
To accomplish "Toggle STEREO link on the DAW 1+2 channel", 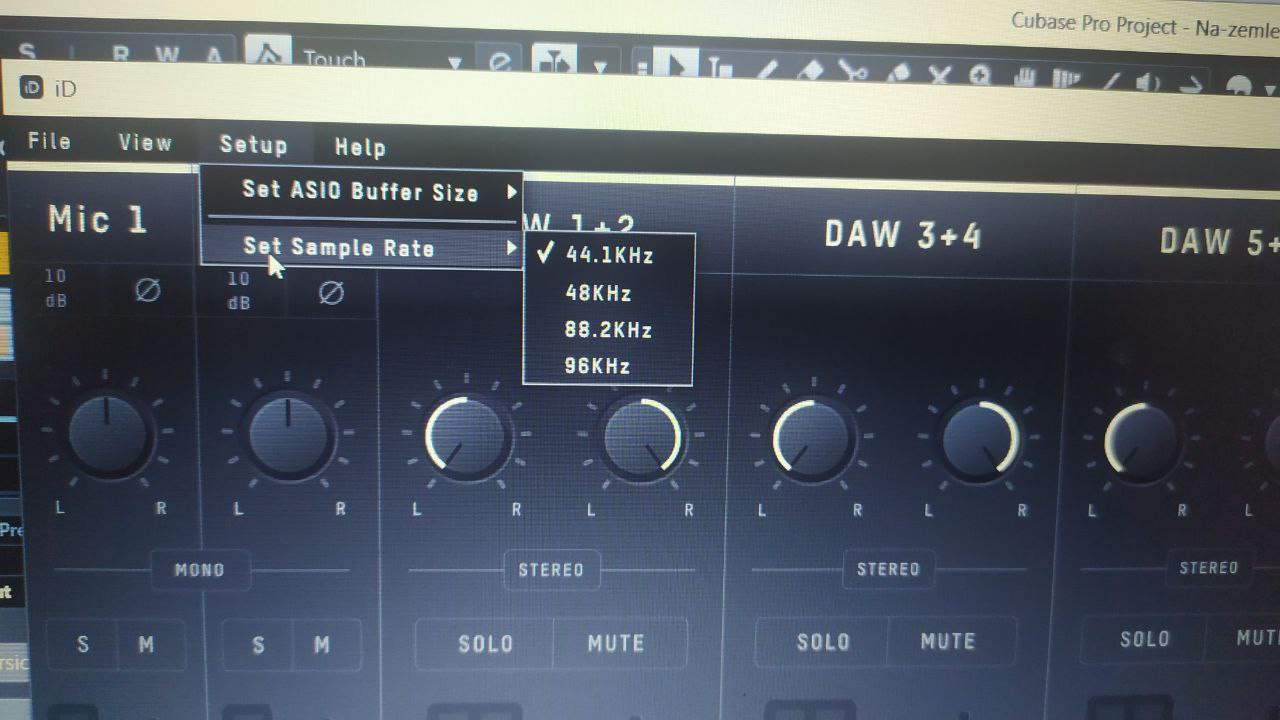I will [551, 570].
